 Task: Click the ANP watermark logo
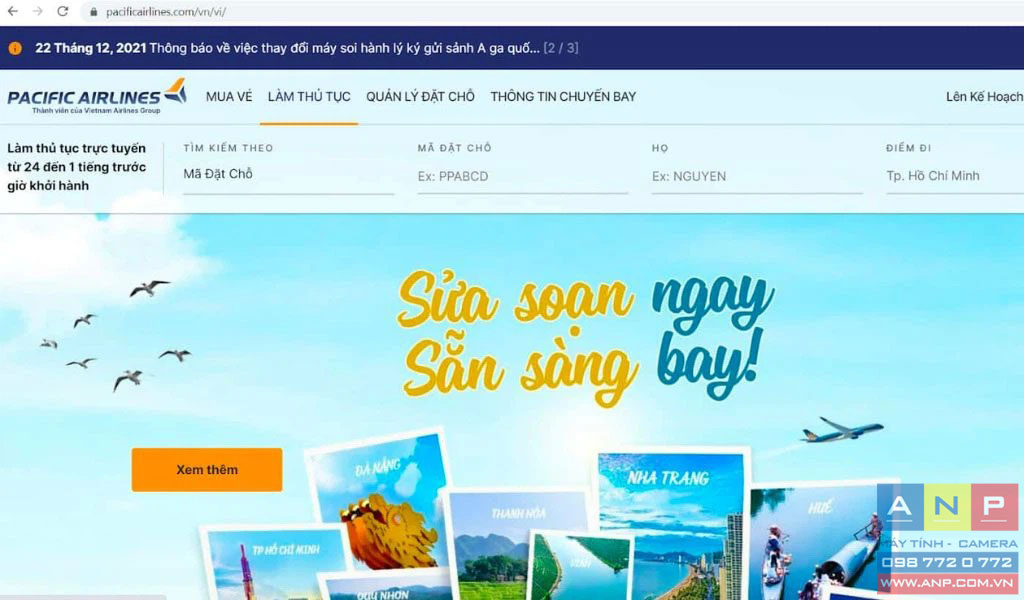(947, 537)
